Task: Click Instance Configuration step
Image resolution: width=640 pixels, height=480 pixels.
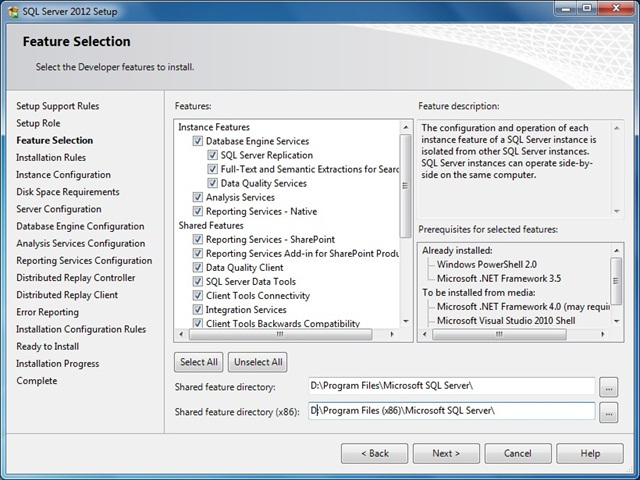Action: 63,175
